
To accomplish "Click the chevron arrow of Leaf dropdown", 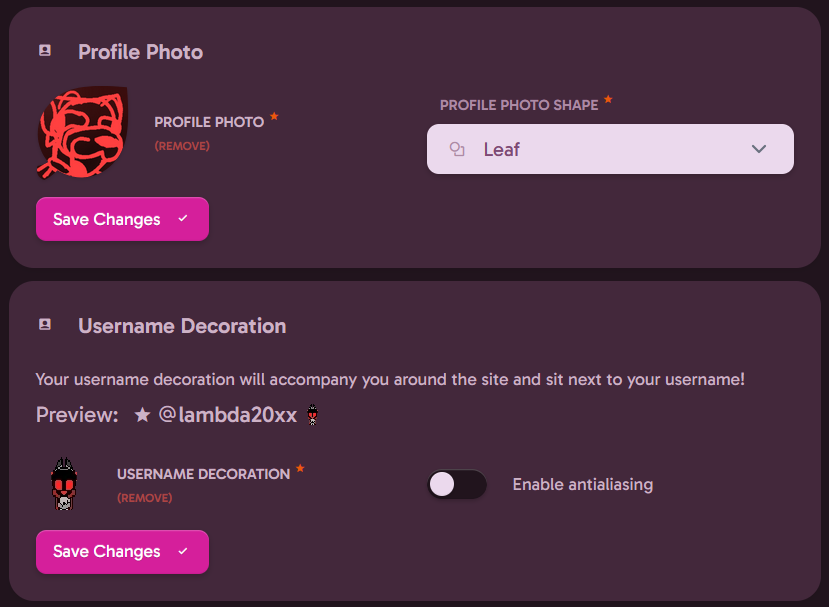I will tap(759, 149).
